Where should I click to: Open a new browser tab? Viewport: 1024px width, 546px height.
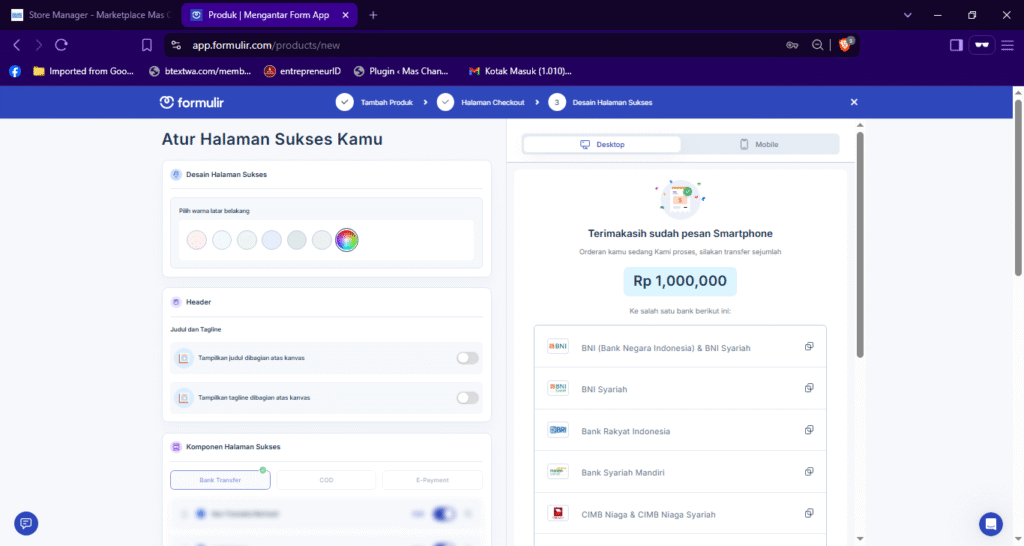tap(373, 15)
